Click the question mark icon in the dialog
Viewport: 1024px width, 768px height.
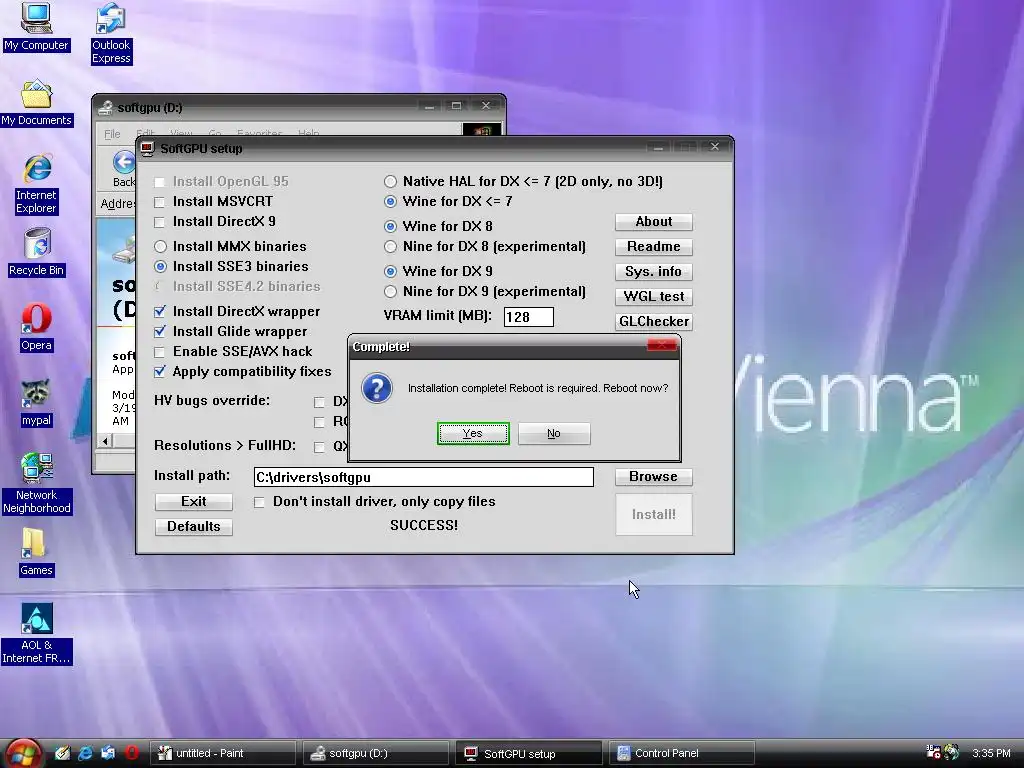point(377,388)
